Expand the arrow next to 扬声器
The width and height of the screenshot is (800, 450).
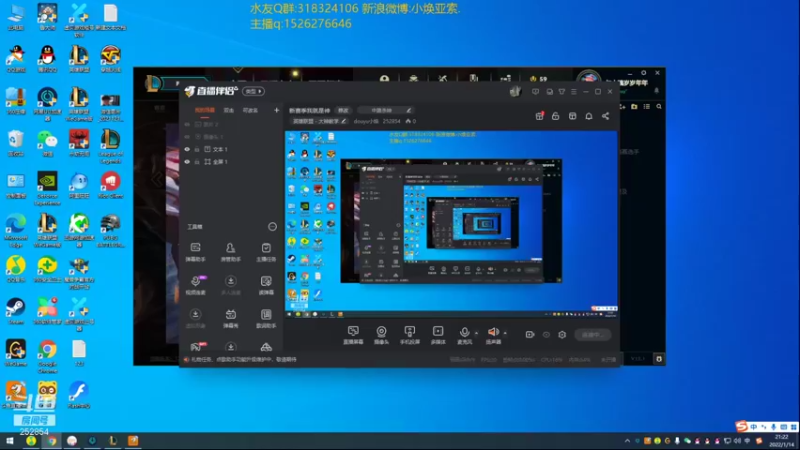pos(505,333)
